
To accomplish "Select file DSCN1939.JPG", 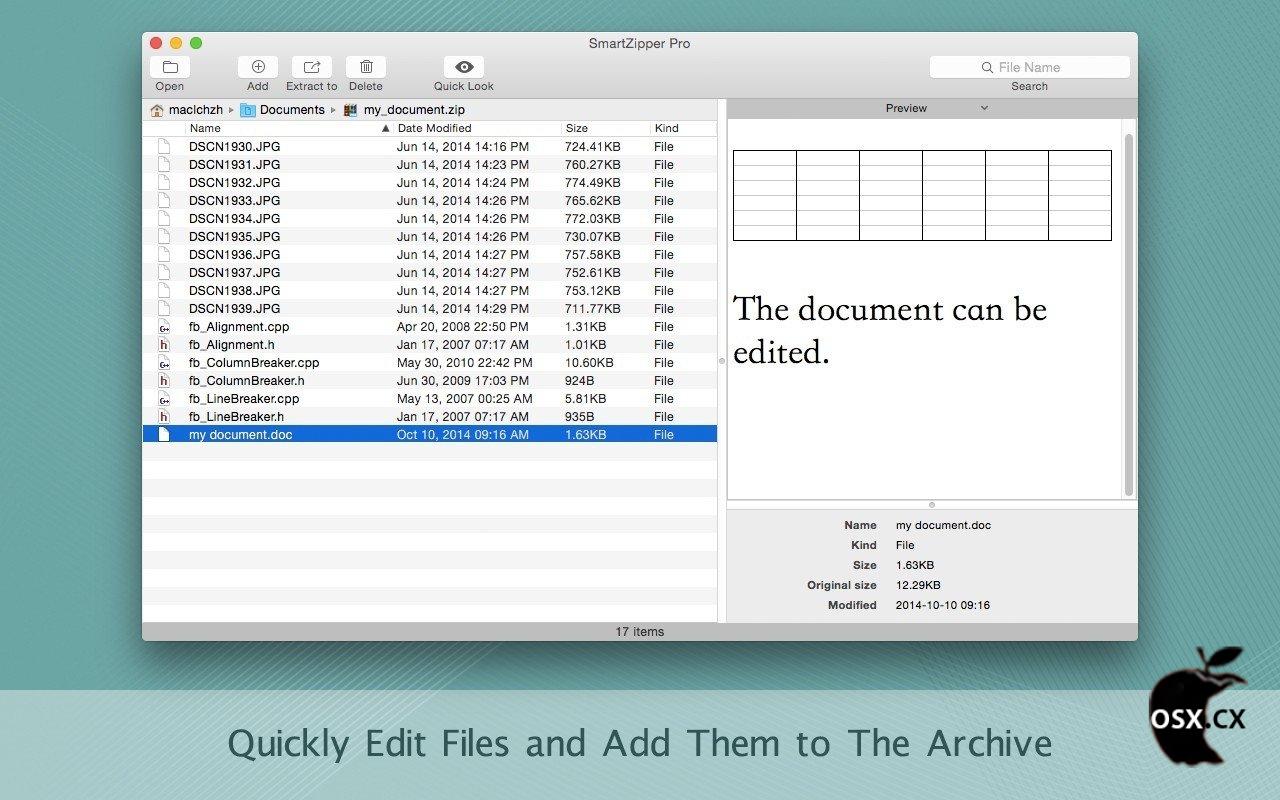I will (x=430, y=309).
